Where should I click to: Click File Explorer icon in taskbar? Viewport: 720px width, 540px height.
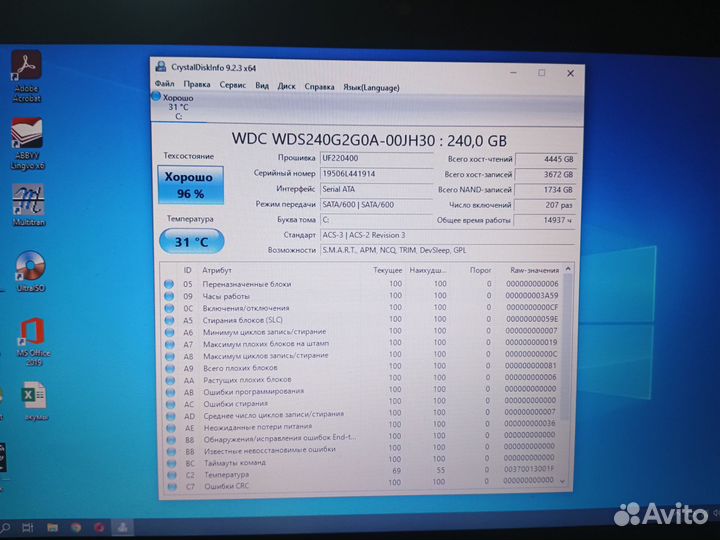click(53, 526)
